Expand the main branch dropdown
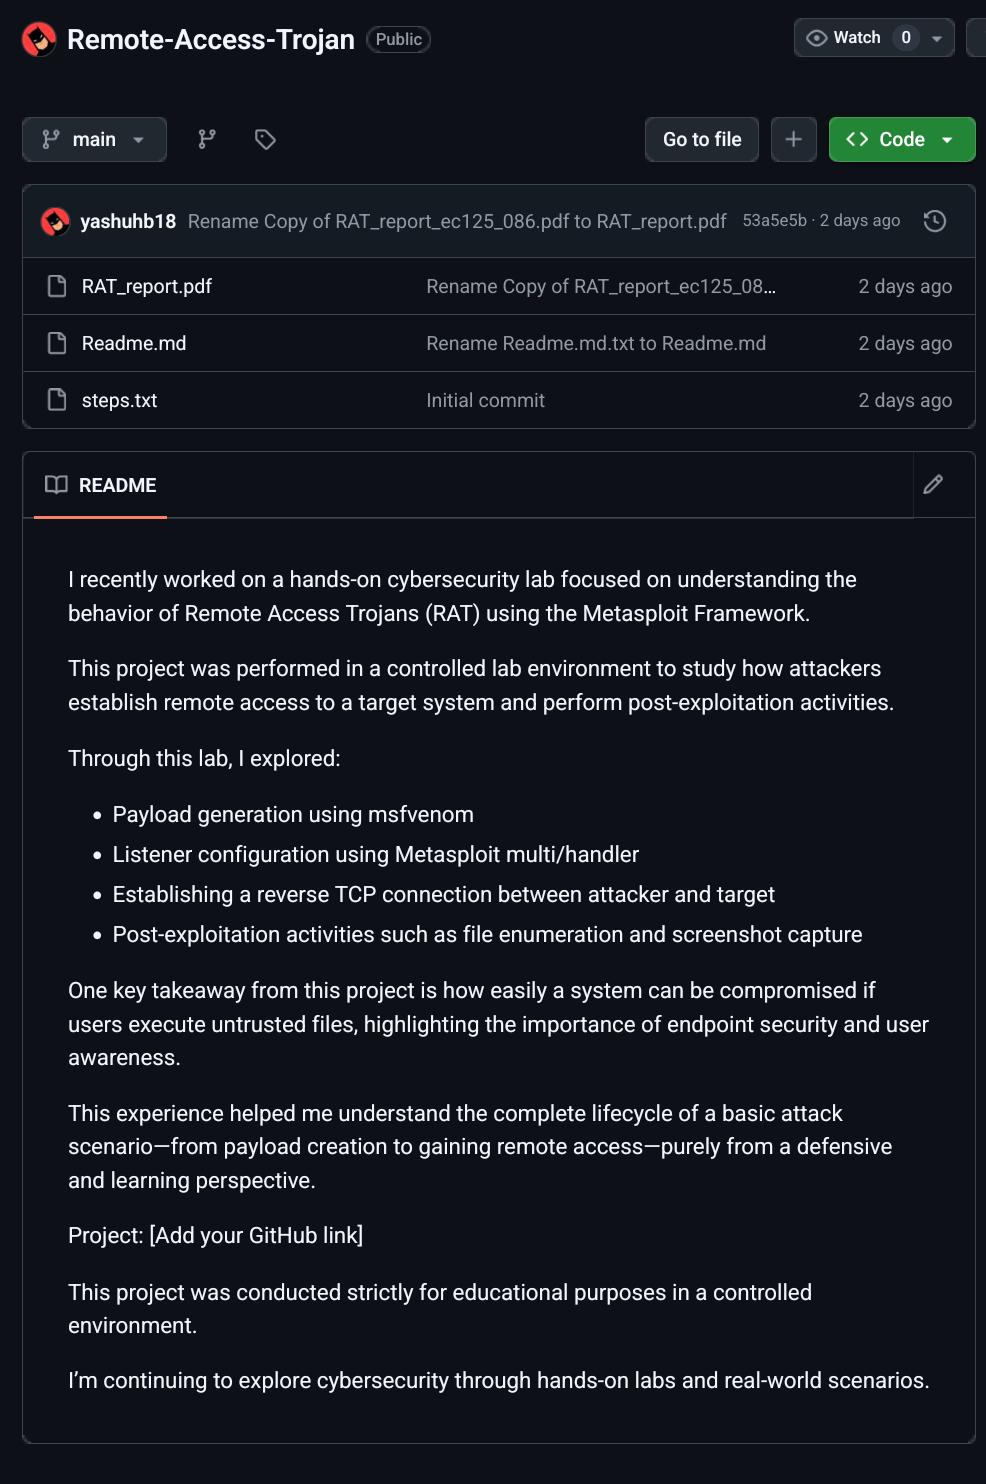Viewport: 986px width, 1484px height. 94,140
